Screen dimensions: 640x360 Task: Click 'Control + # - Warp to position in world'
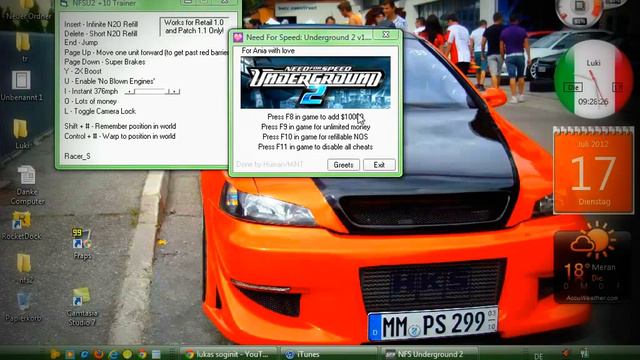point(120,136)
